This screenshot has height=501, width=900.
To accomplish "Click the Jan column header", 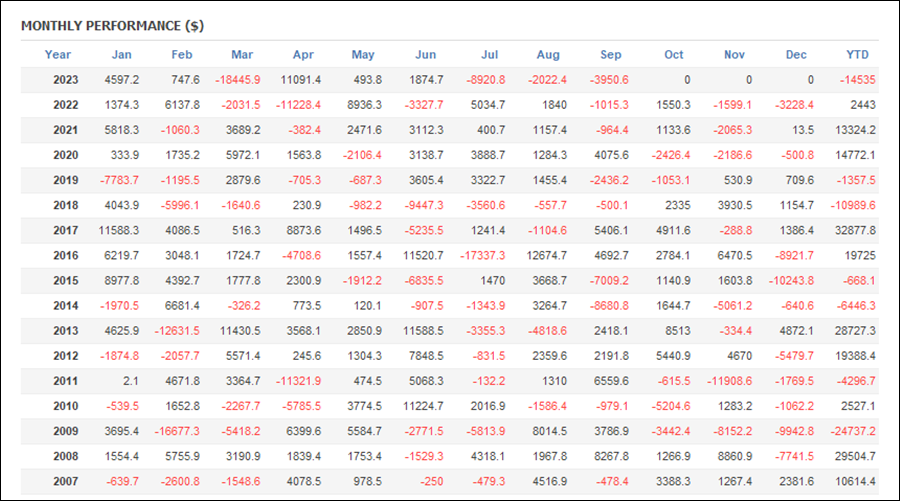I will click(121, 55).
